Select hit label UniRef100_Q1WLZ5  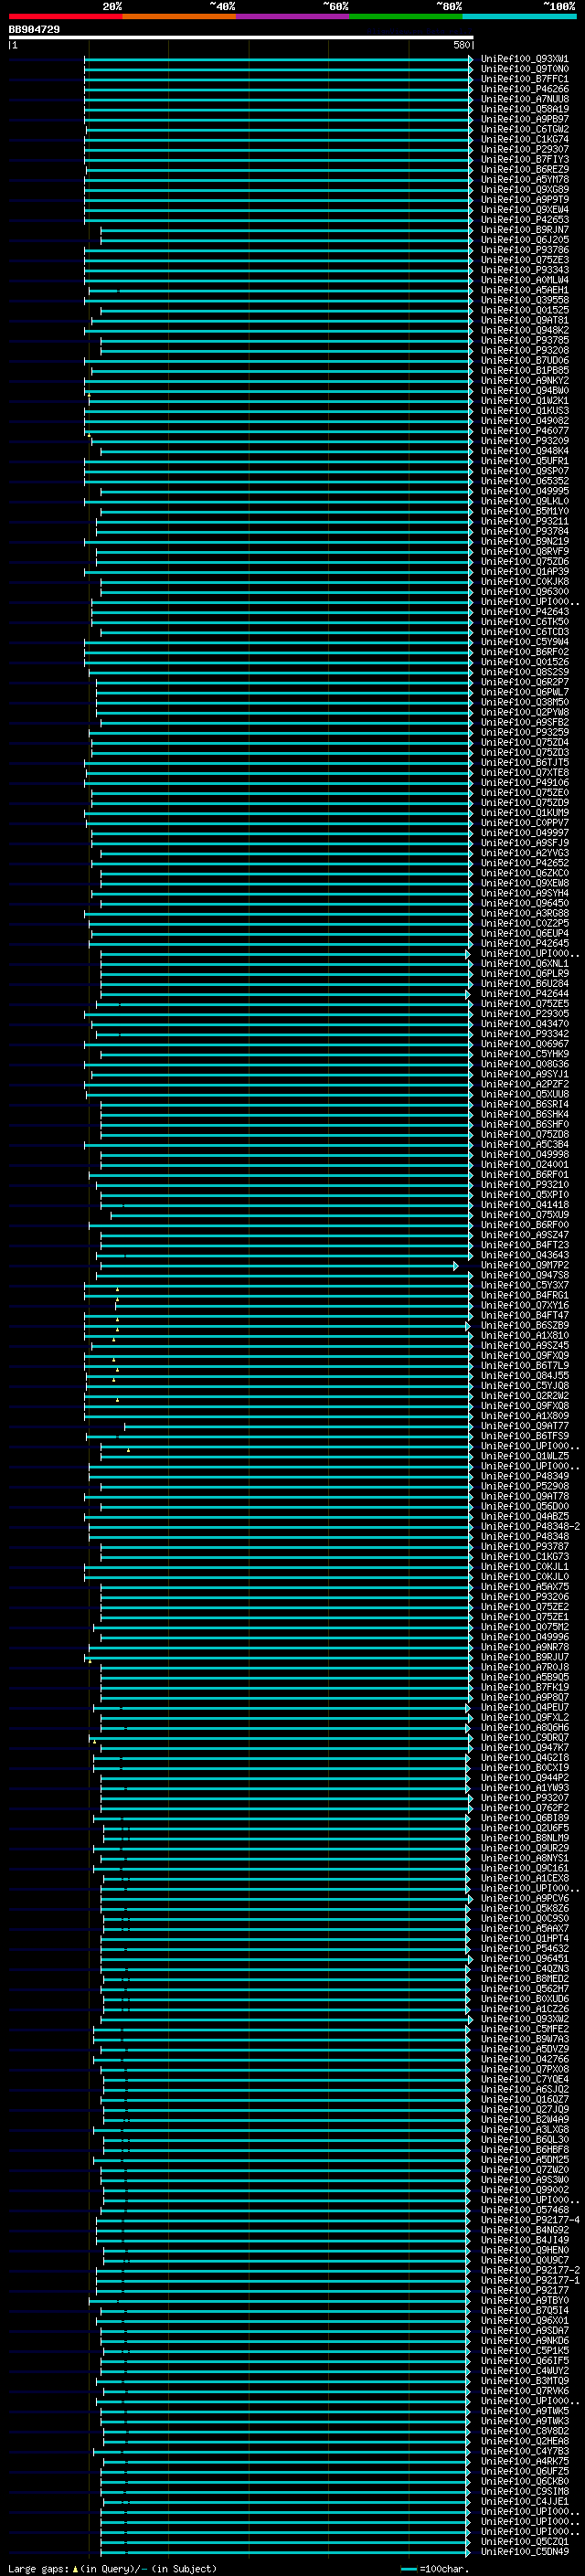pos(524,1456)
